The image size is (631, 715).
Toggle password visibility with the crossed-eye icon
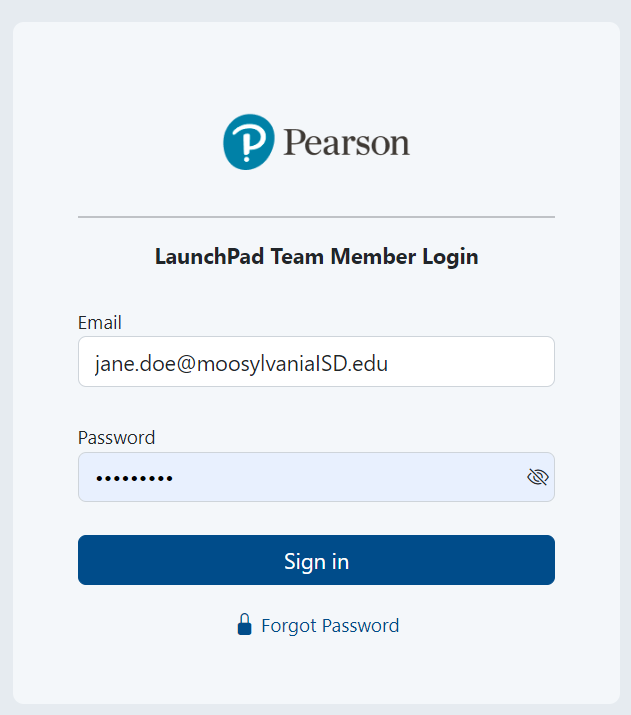click(x=538, y=477)
